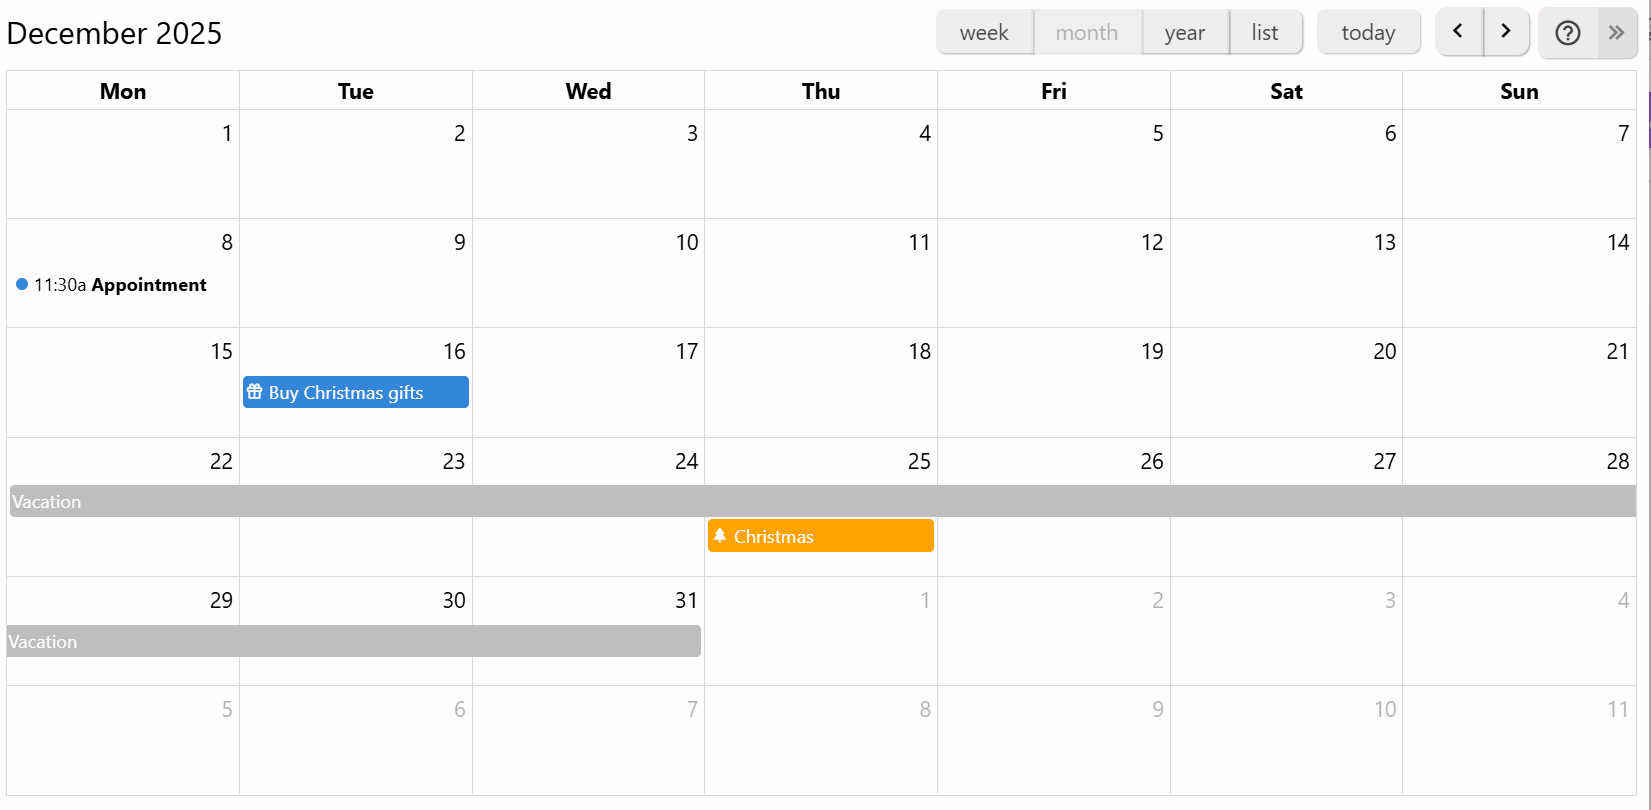This screenshot has height=810, width=1651.
Task: Click the gift icon on Buy Christmas gifts
Action: [x=255, y=392]
